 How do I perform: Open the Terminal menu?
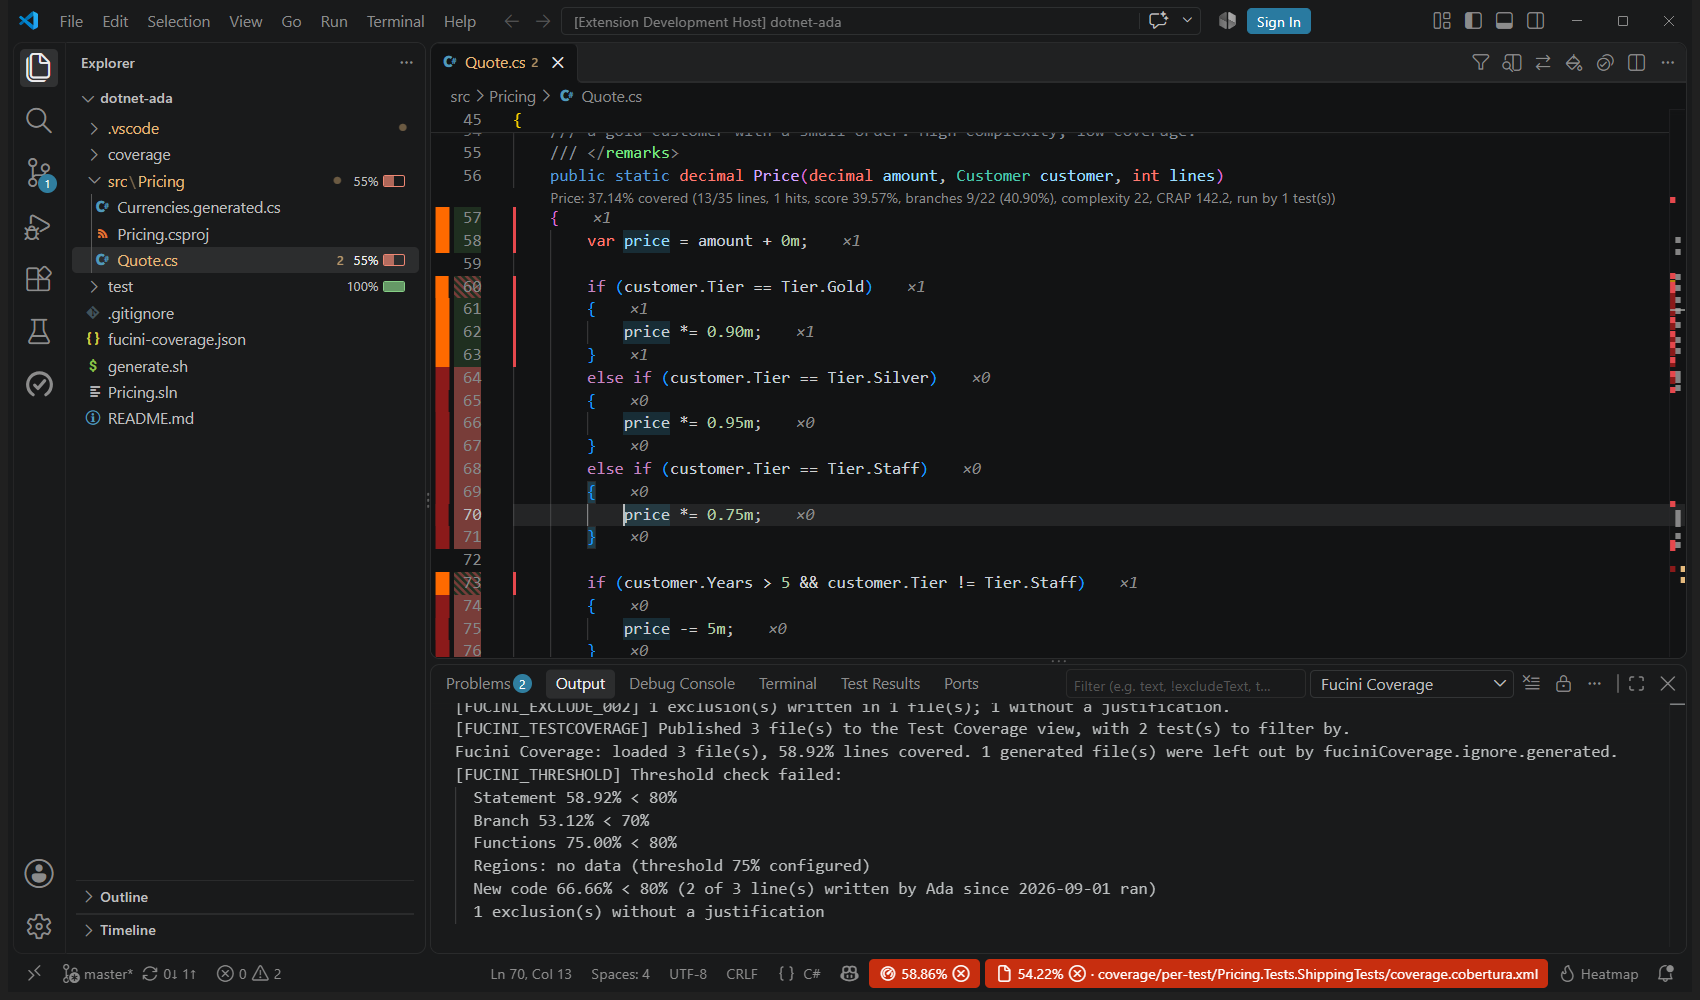[x=395, y=21]
